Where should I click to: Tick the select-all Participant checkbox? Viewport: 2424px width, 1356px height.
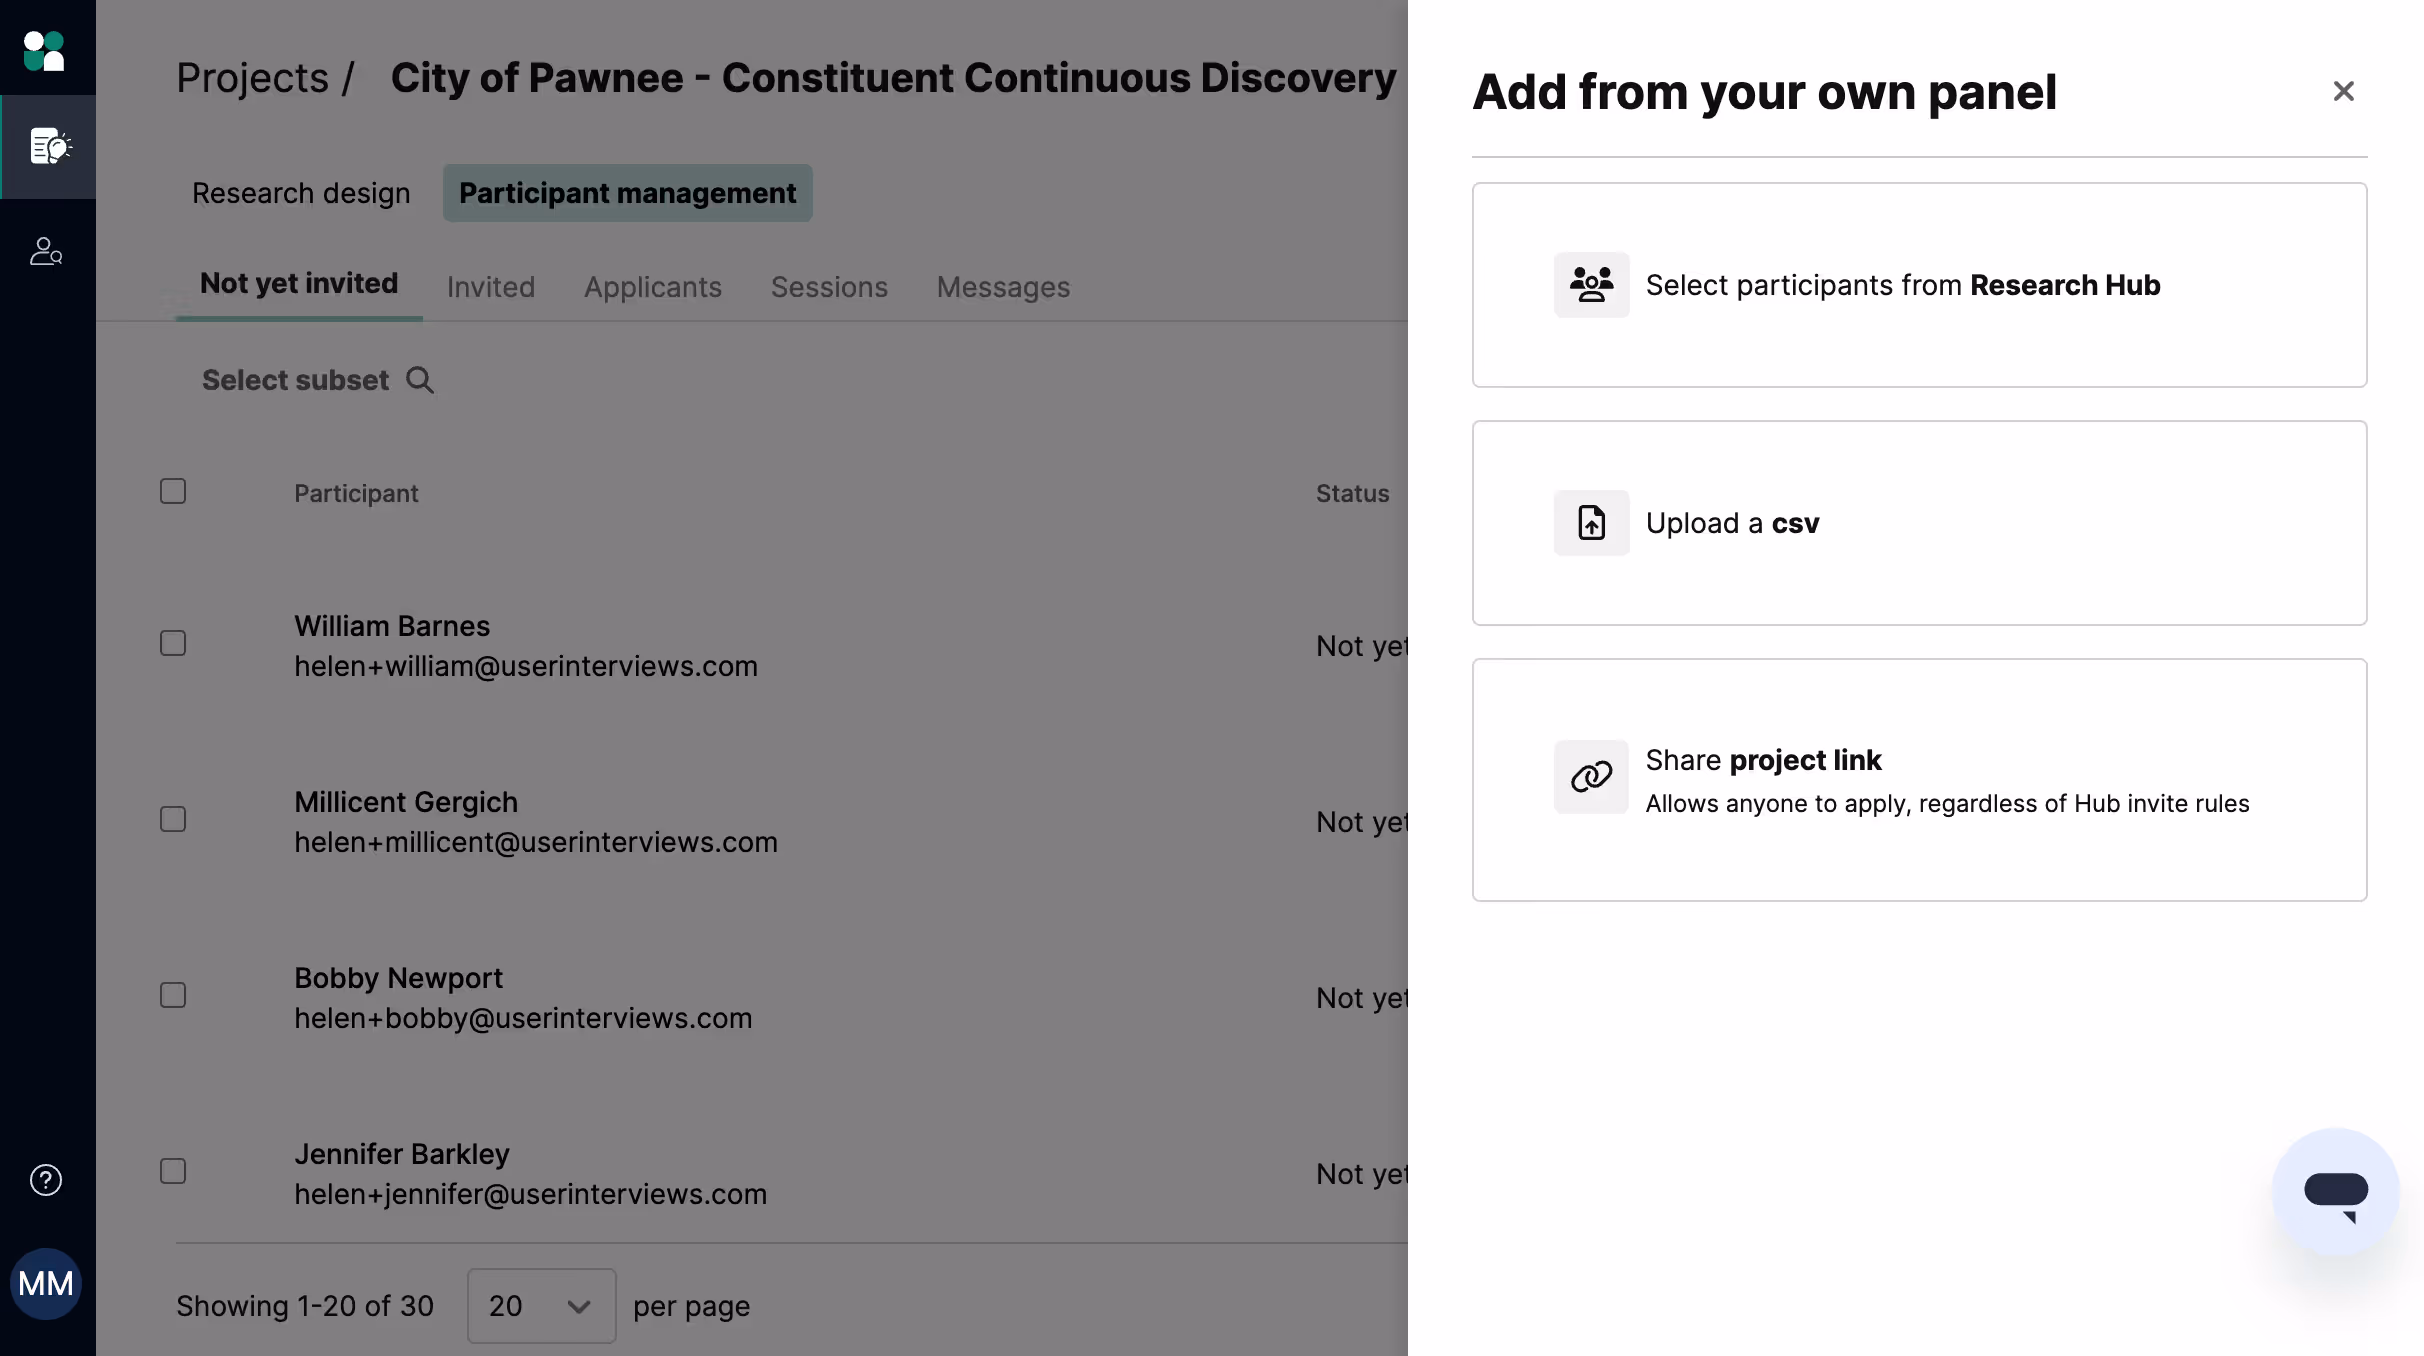point(173,491)
